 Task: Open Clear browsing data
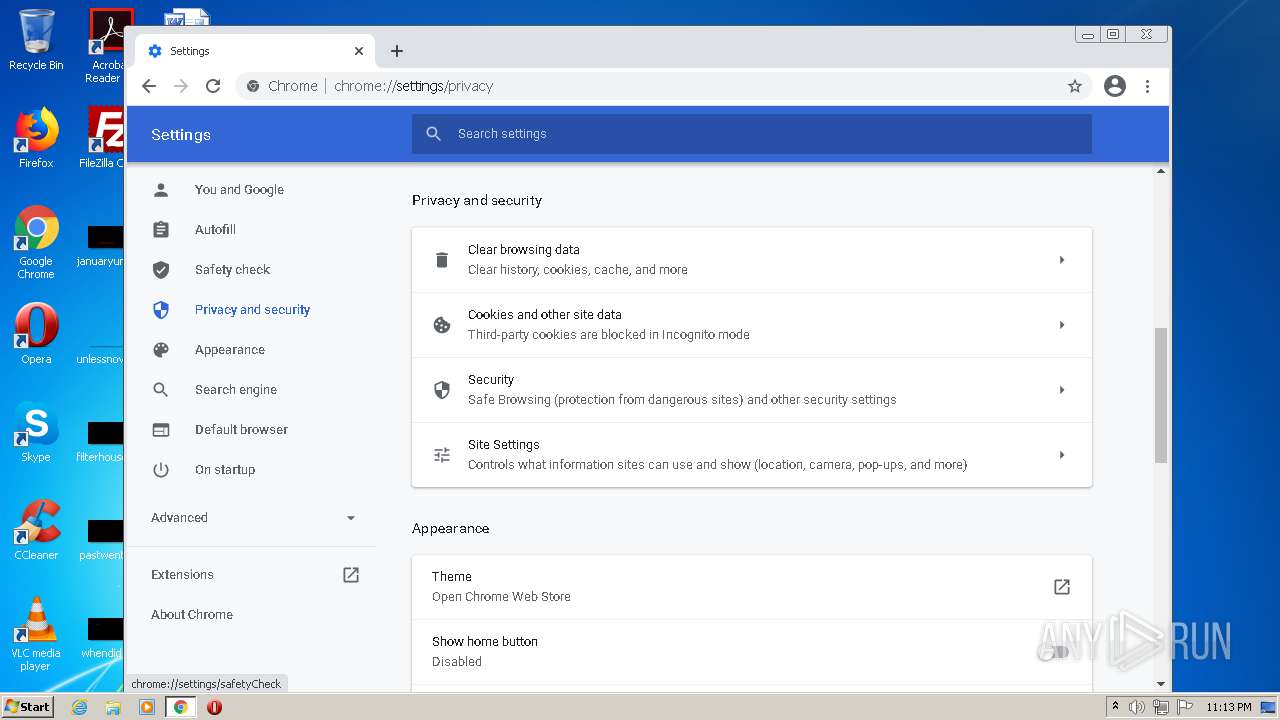[752, 260]
